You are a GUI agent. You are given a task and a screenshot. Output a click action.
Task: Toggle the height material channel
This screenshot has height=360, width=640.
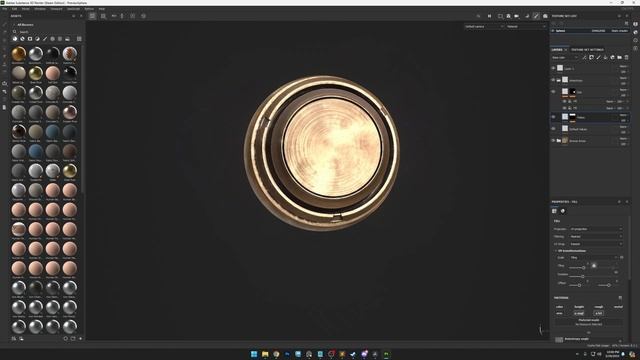click(579, 307)
